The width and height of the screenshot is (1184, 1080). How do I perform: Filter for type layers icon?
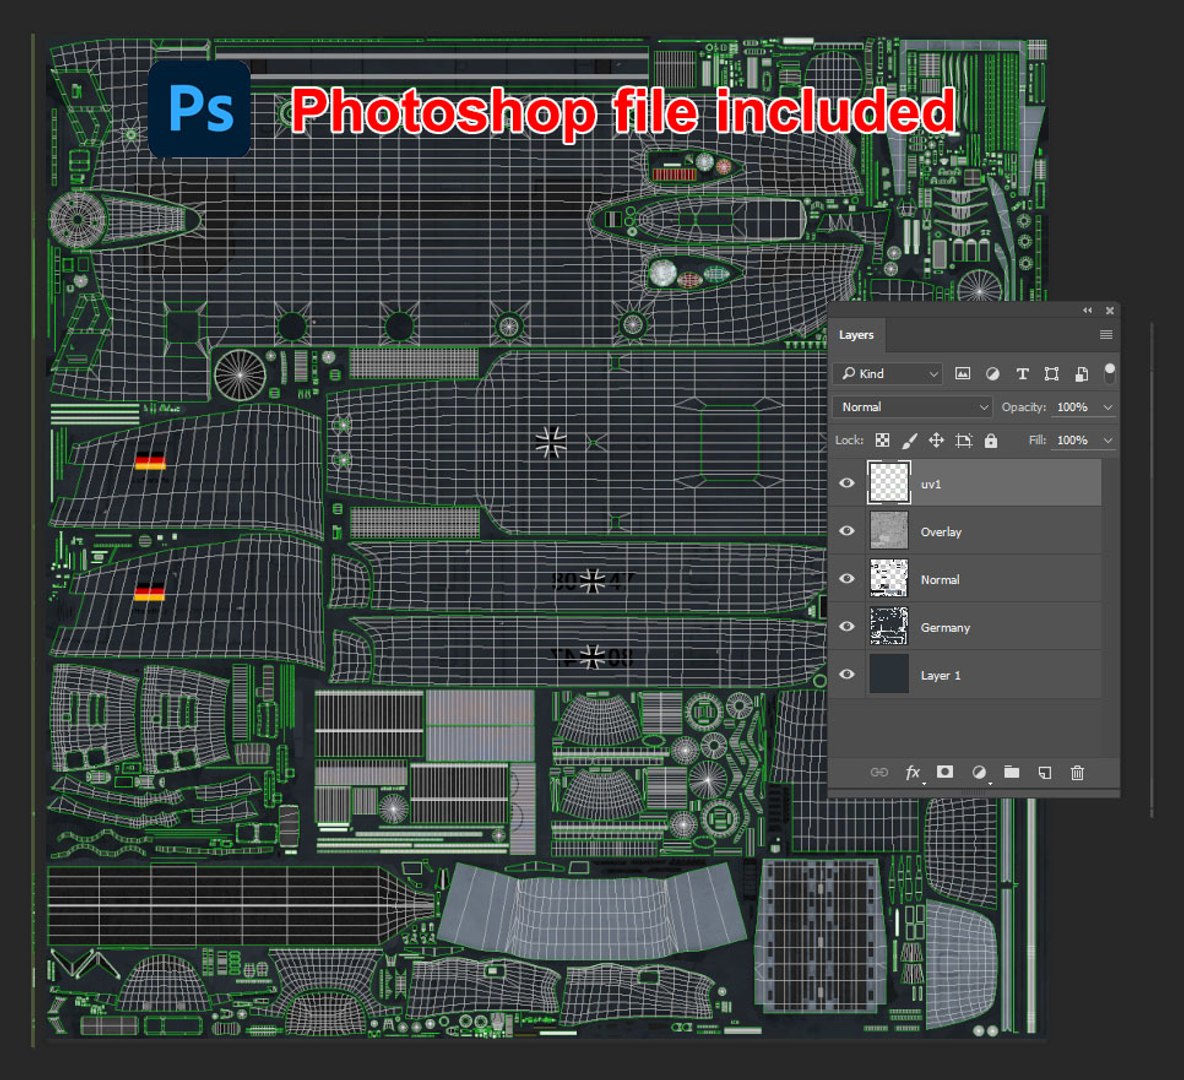[1022, 374]
